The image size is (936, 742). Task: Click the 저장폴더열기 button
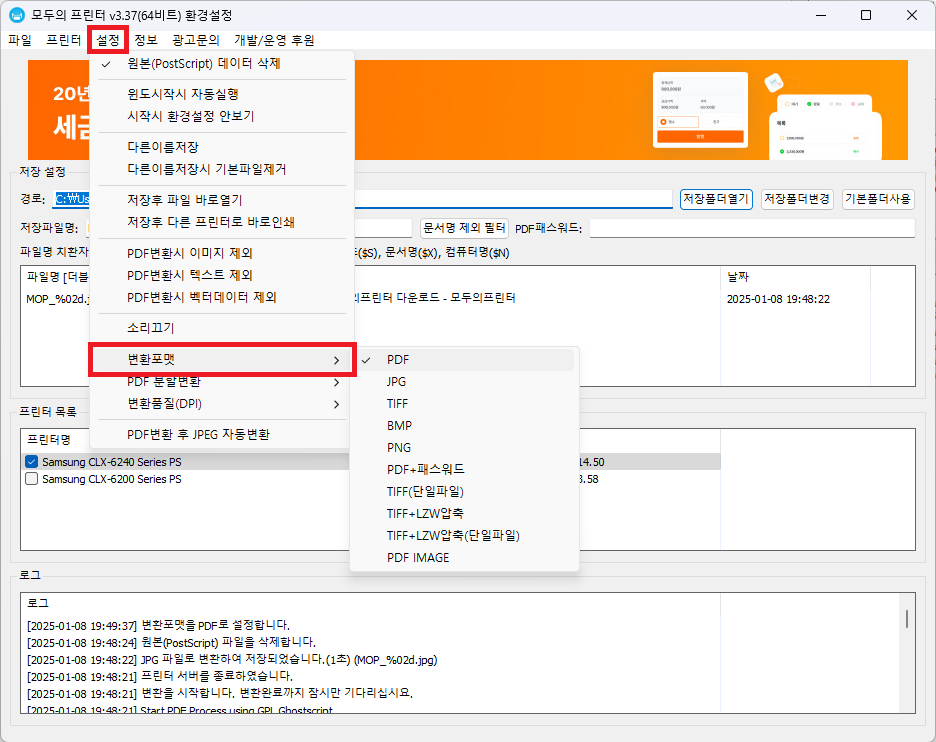tap(716, 199)
